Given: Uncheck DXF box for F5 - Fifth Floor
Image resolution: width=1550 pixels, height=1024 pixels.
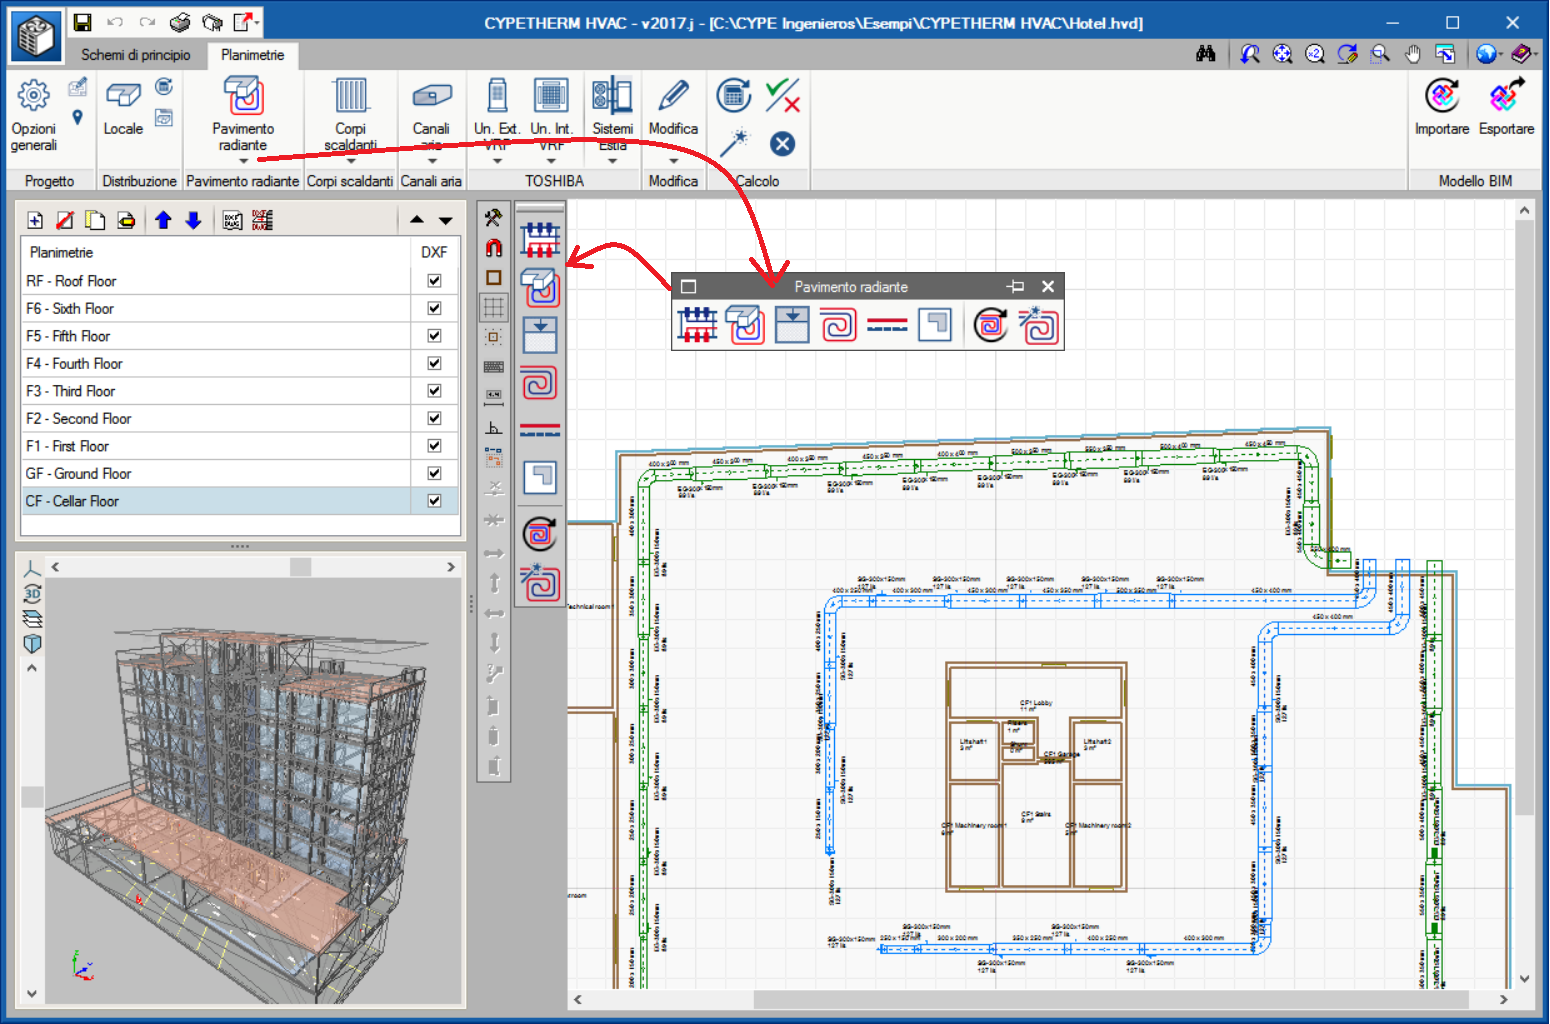Looking at the screenshot, I should (x=434, y=336).
